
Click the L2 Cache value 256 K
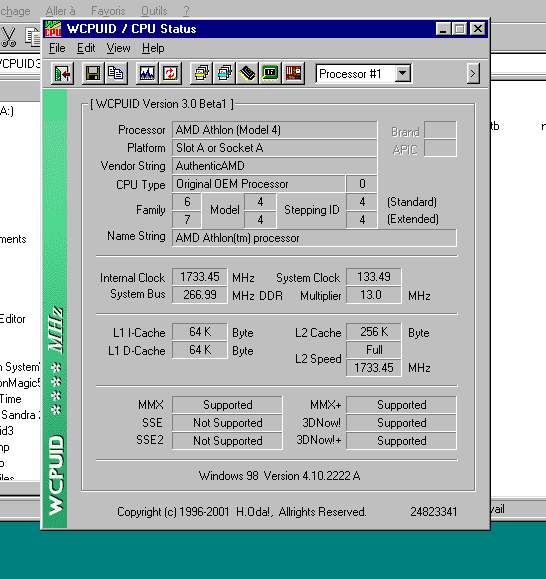374,332
